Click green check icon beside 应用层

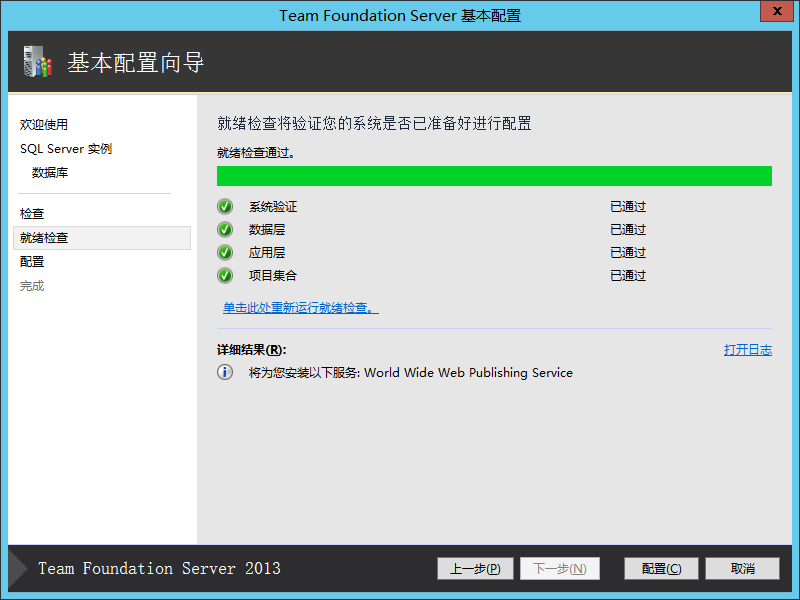224,253
